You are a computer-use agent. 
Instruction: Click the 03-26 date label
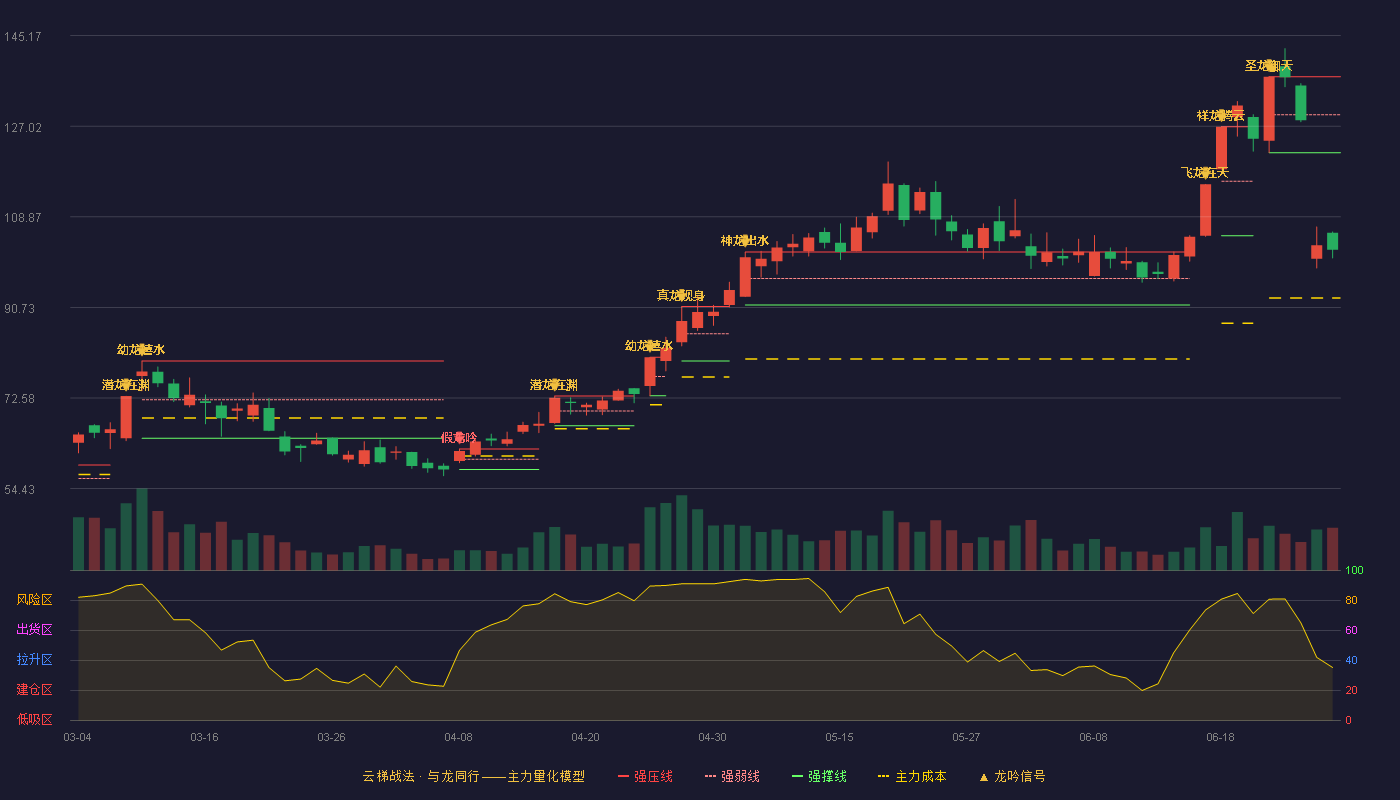(331, 737)
